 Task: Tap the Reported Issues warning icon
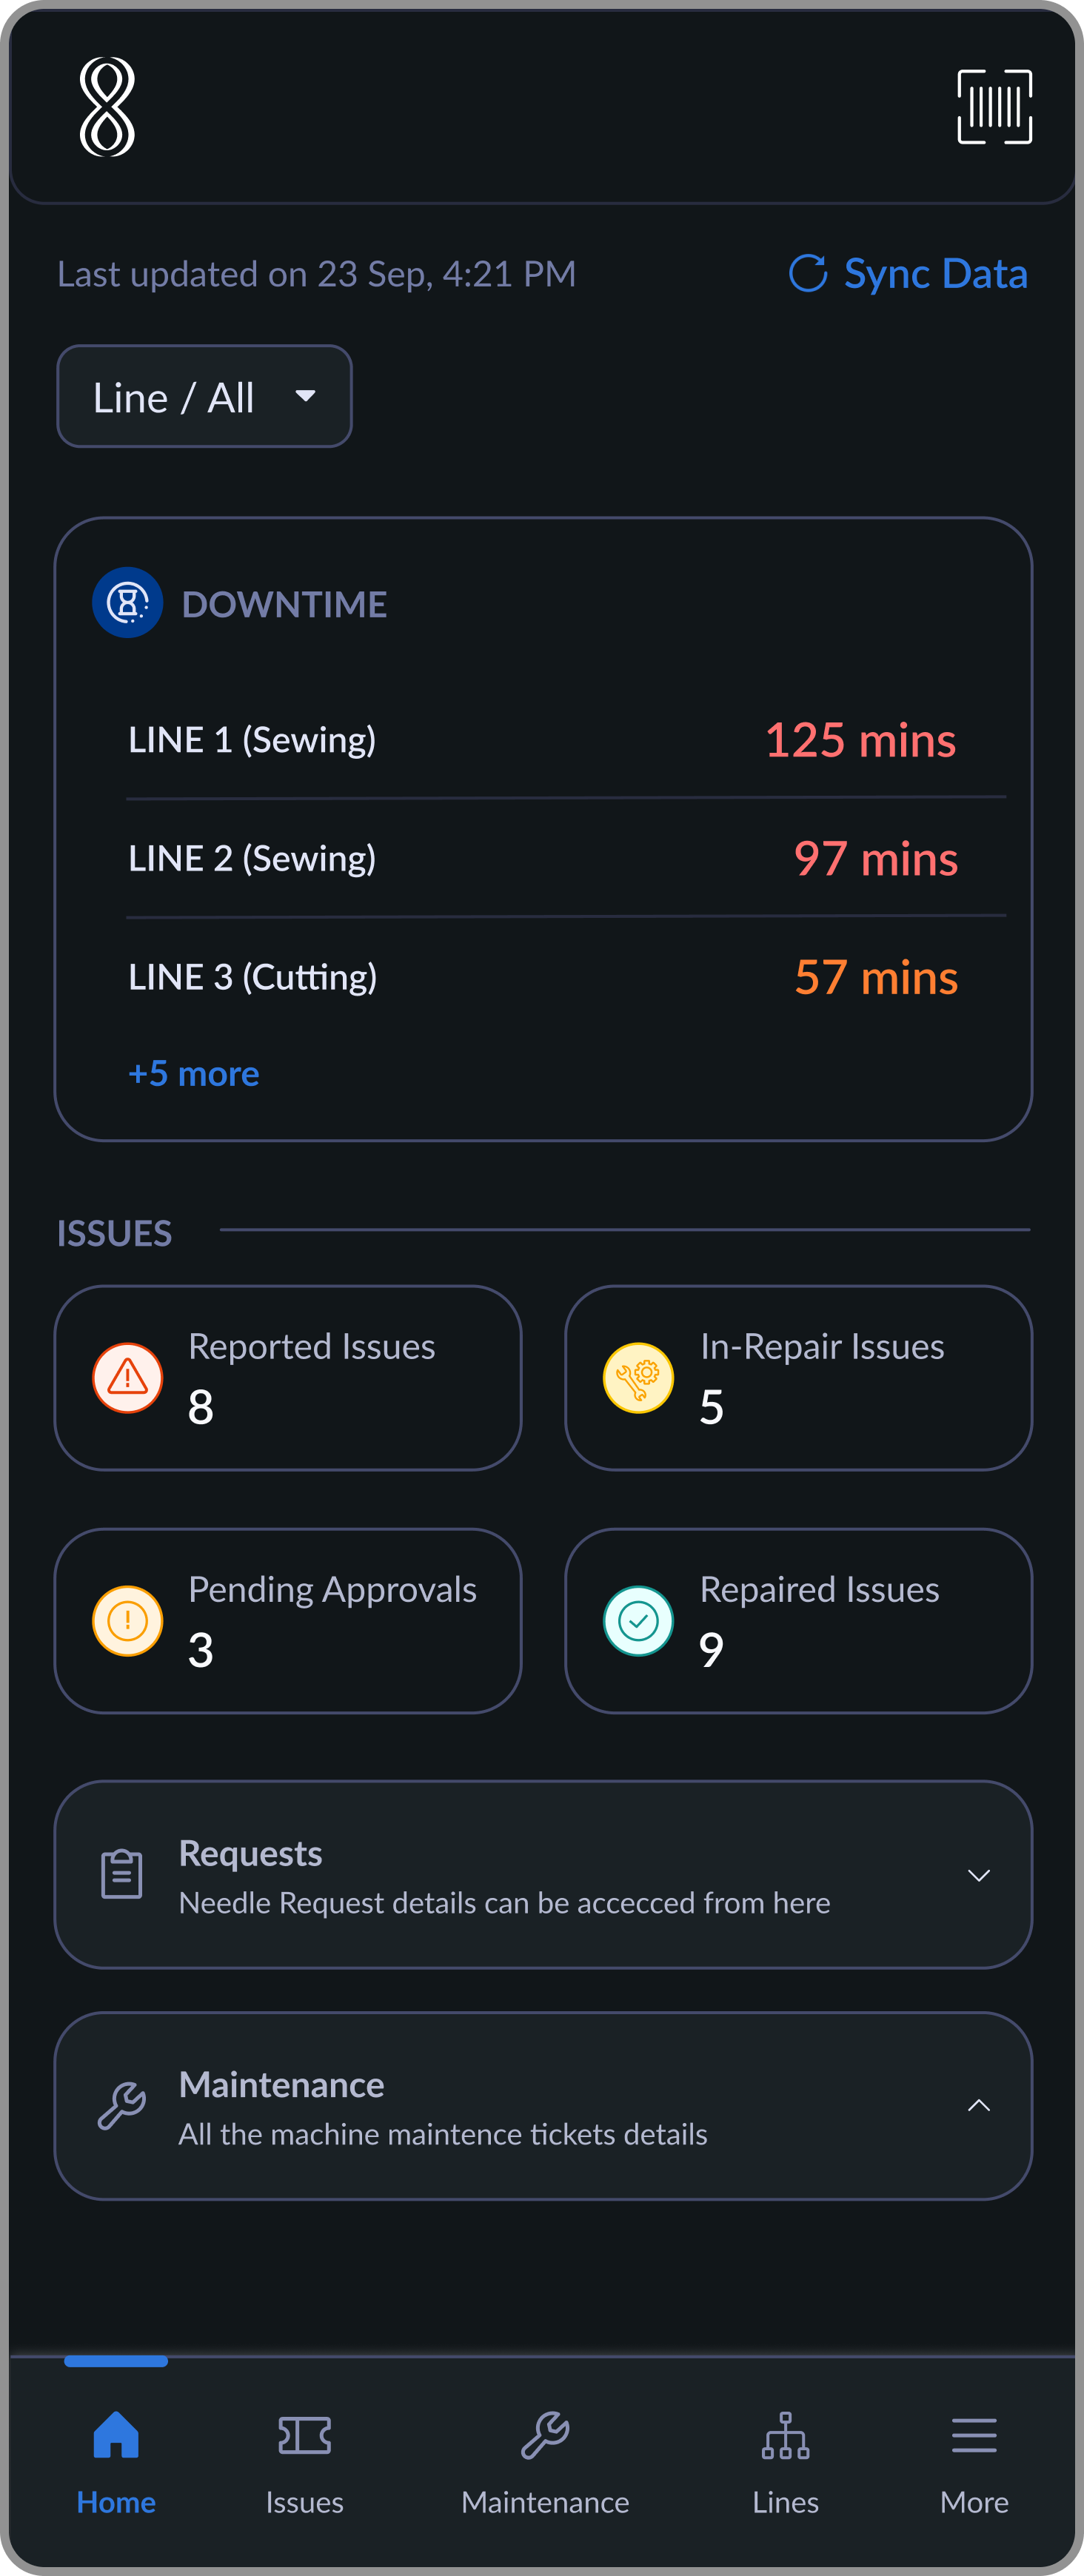pos(127,1378)
